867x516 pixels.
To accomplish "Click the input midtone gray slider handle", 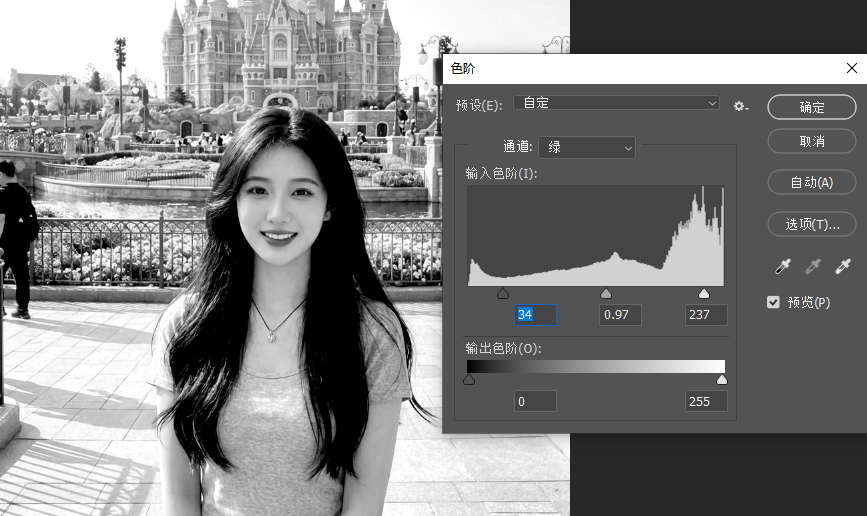I will [605, 294].
